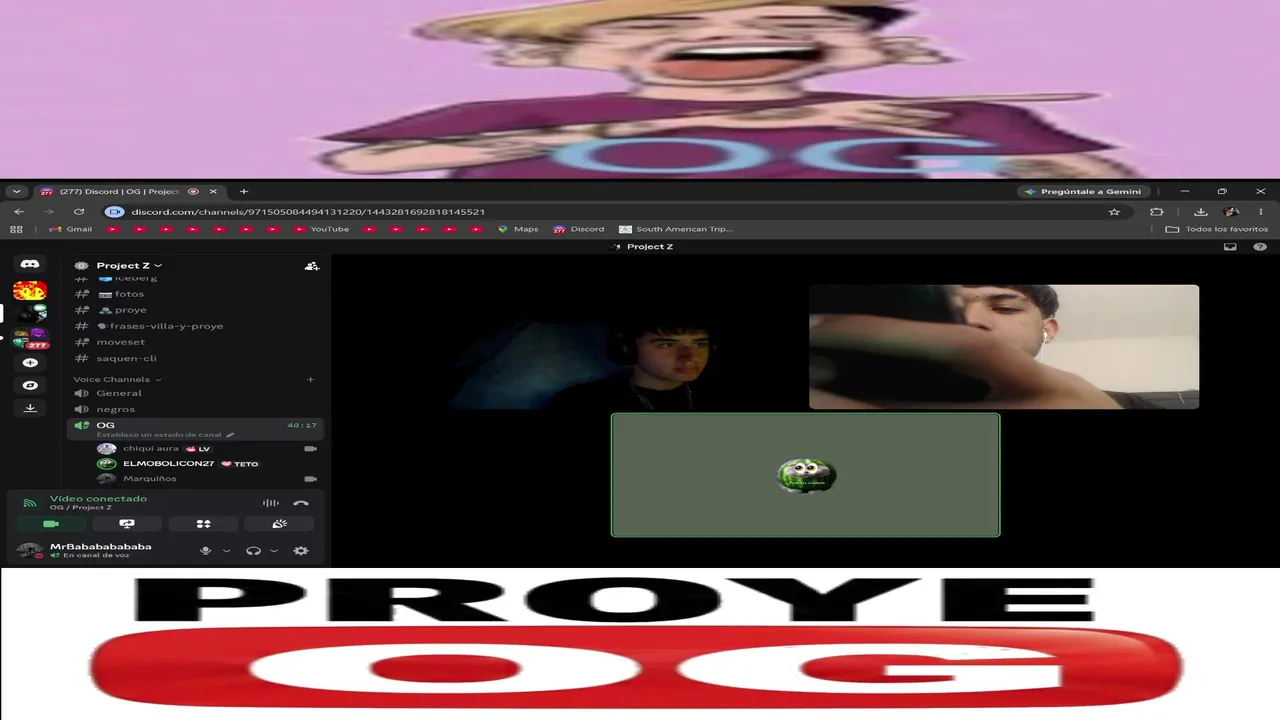1280x720 pixels.
Task: Open the Maps bookmark
Action: 518,229
